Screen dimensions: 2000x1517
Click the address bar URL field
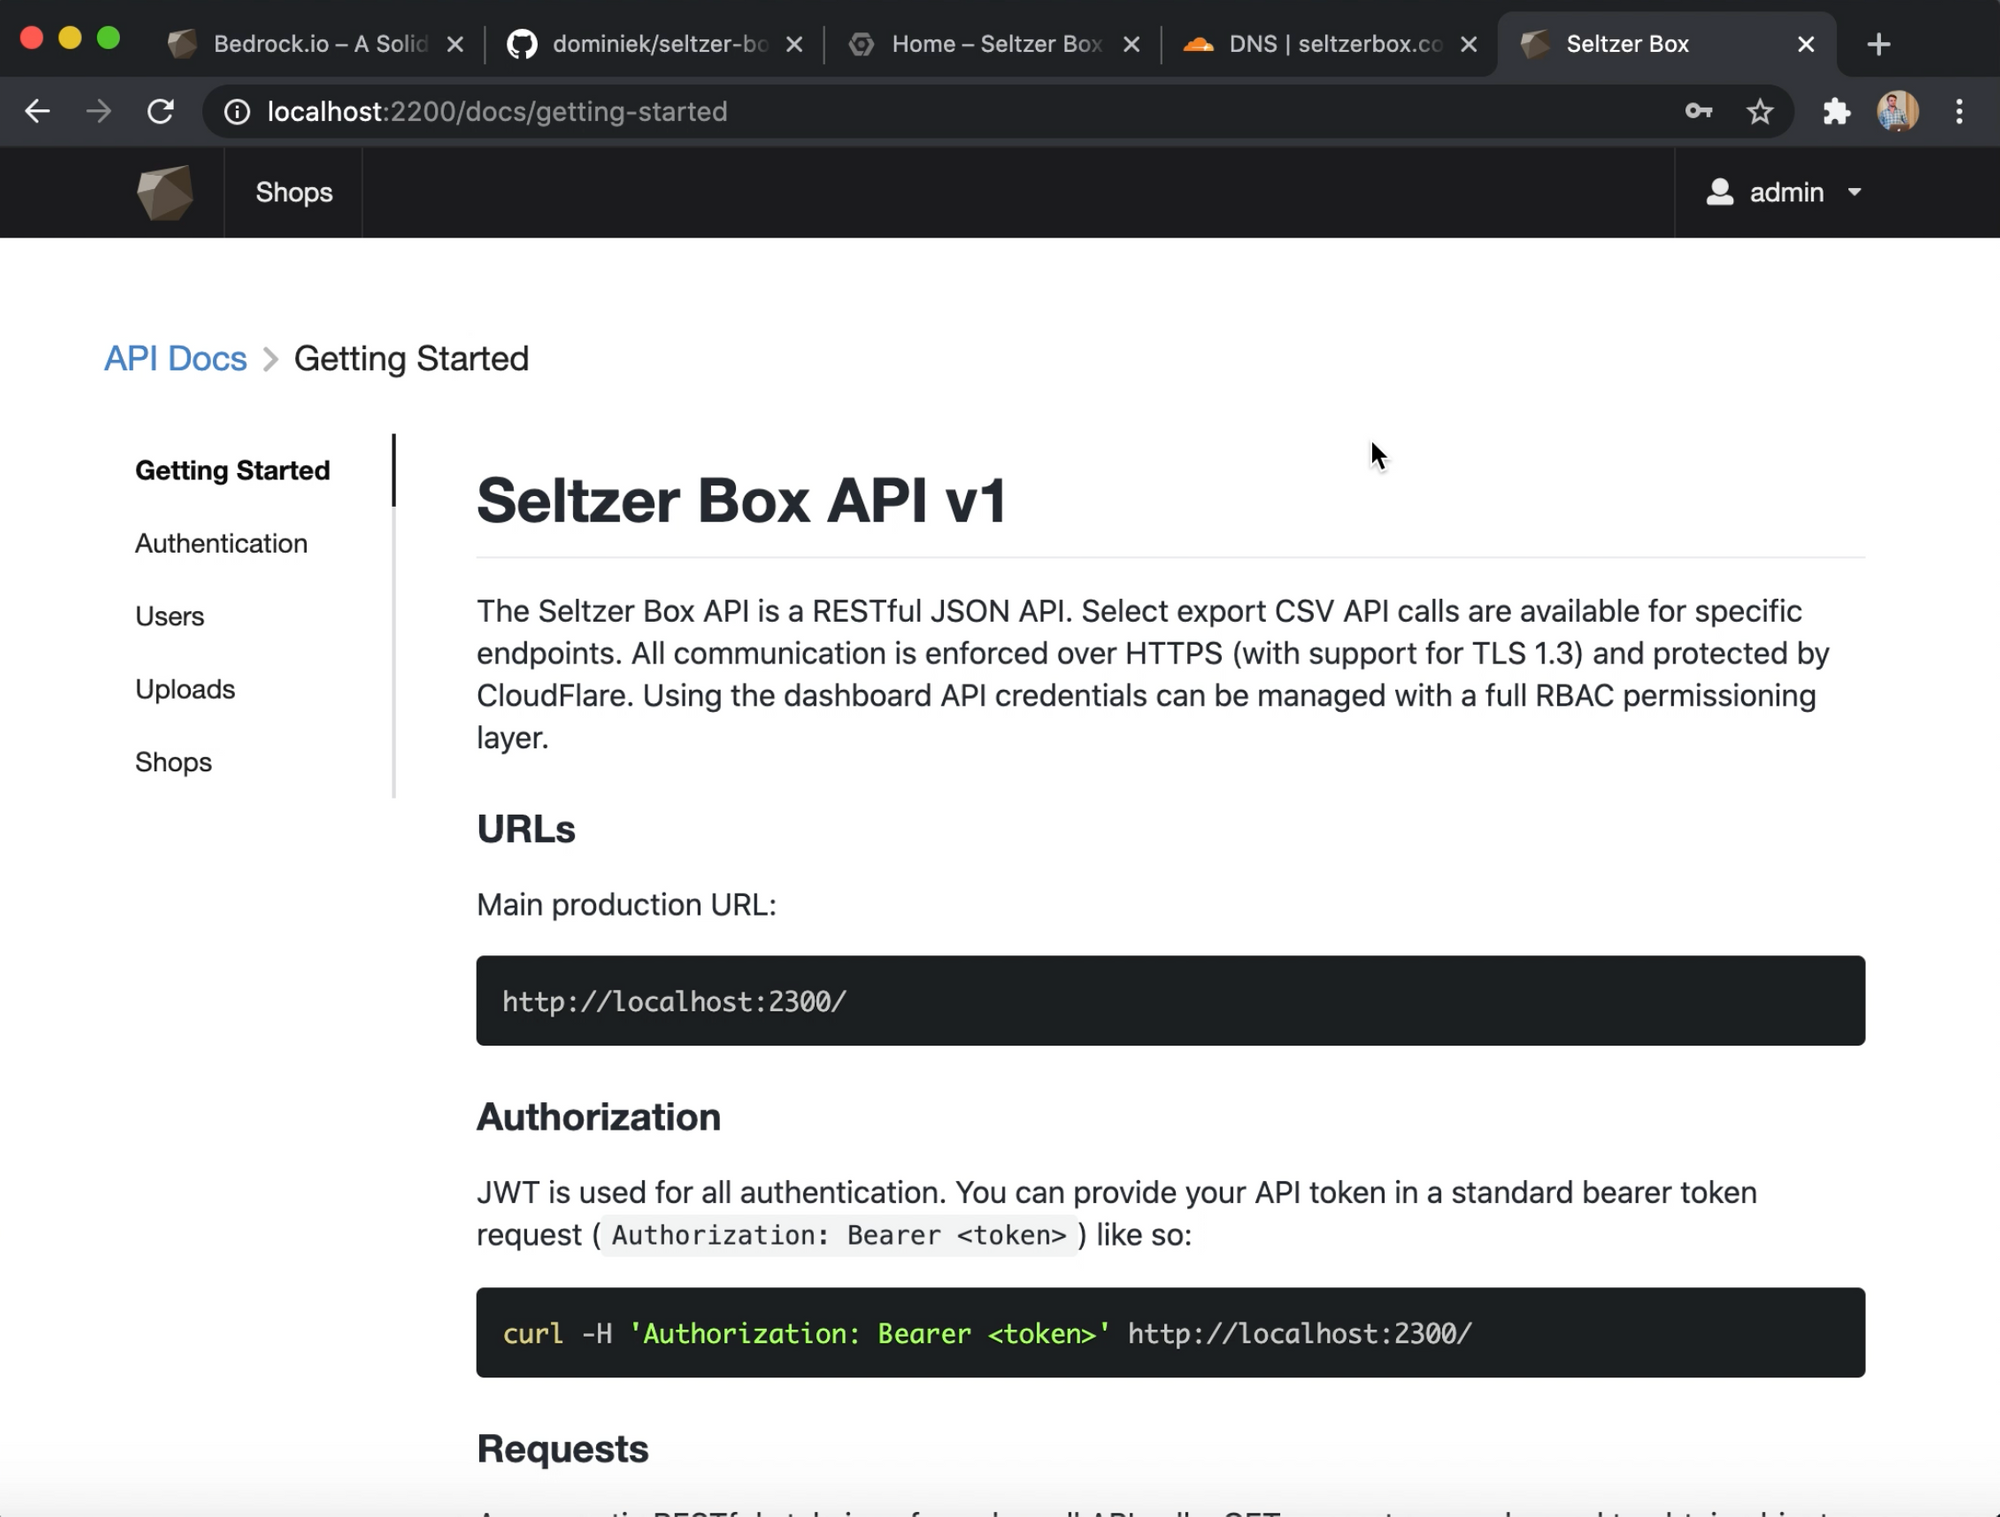[x=900, y=111]
